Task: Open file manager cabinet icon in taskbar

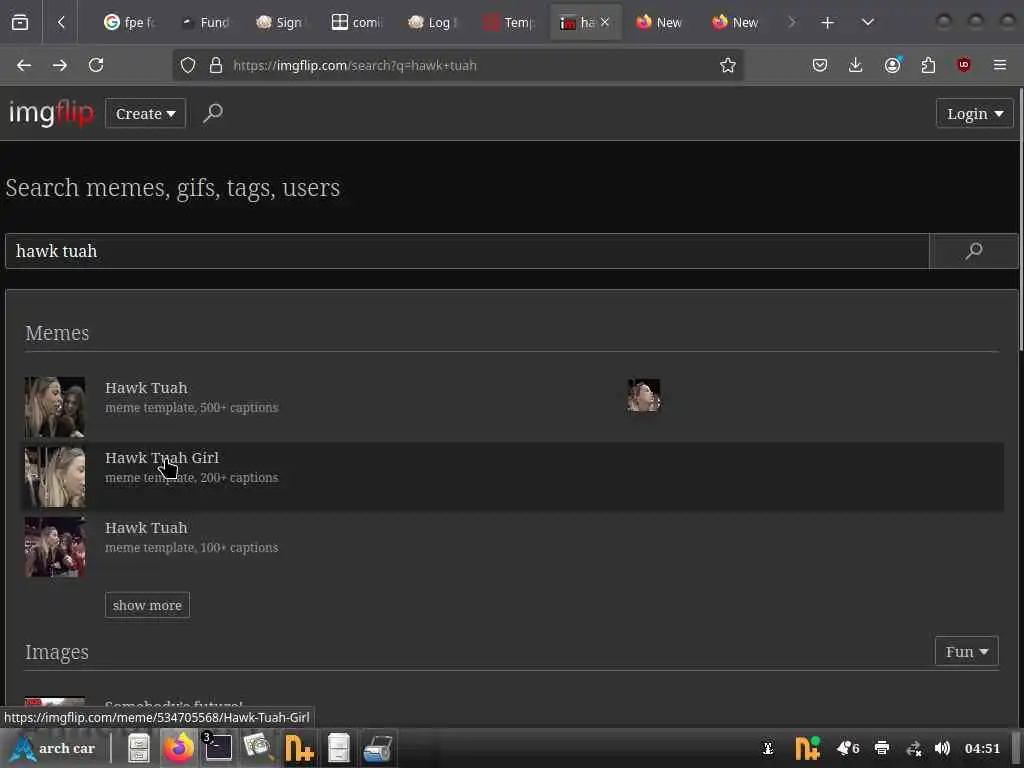Action: pyautogui.click(x=138, y=748)
